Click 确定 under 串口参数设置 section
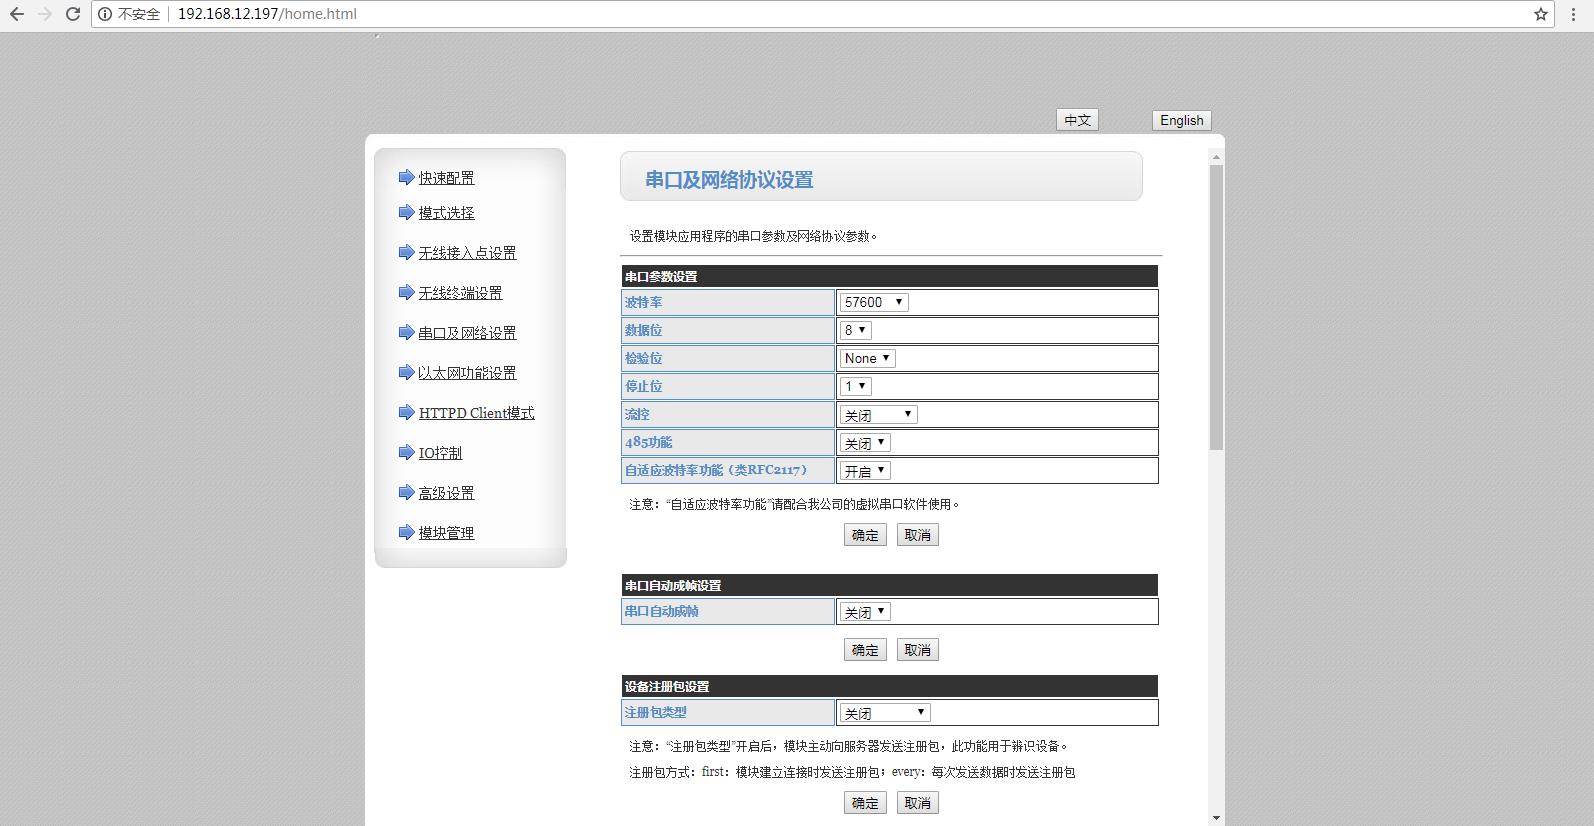The image size is (1594, 826). click(x=865, y=535)
